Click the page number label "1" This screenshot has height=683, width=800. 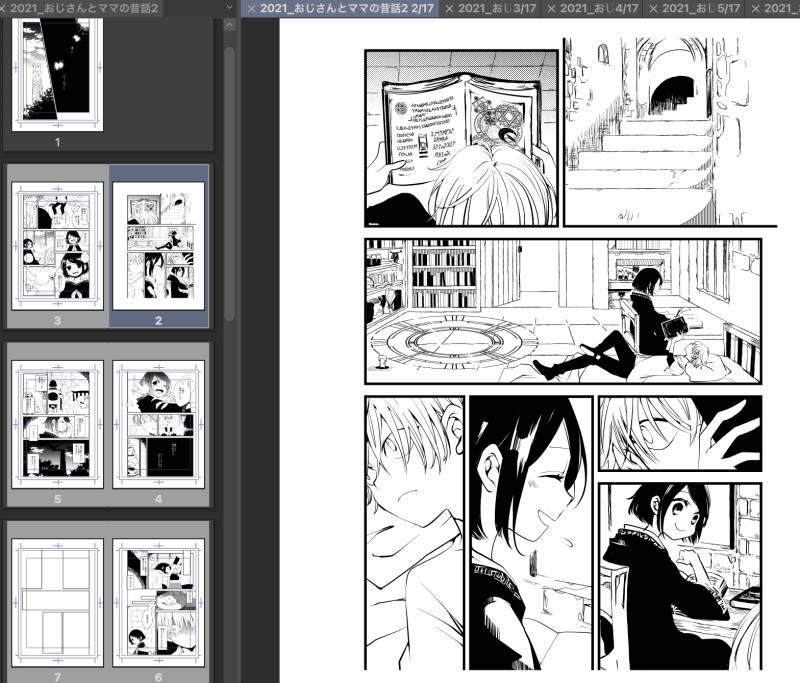pos(58,142)
